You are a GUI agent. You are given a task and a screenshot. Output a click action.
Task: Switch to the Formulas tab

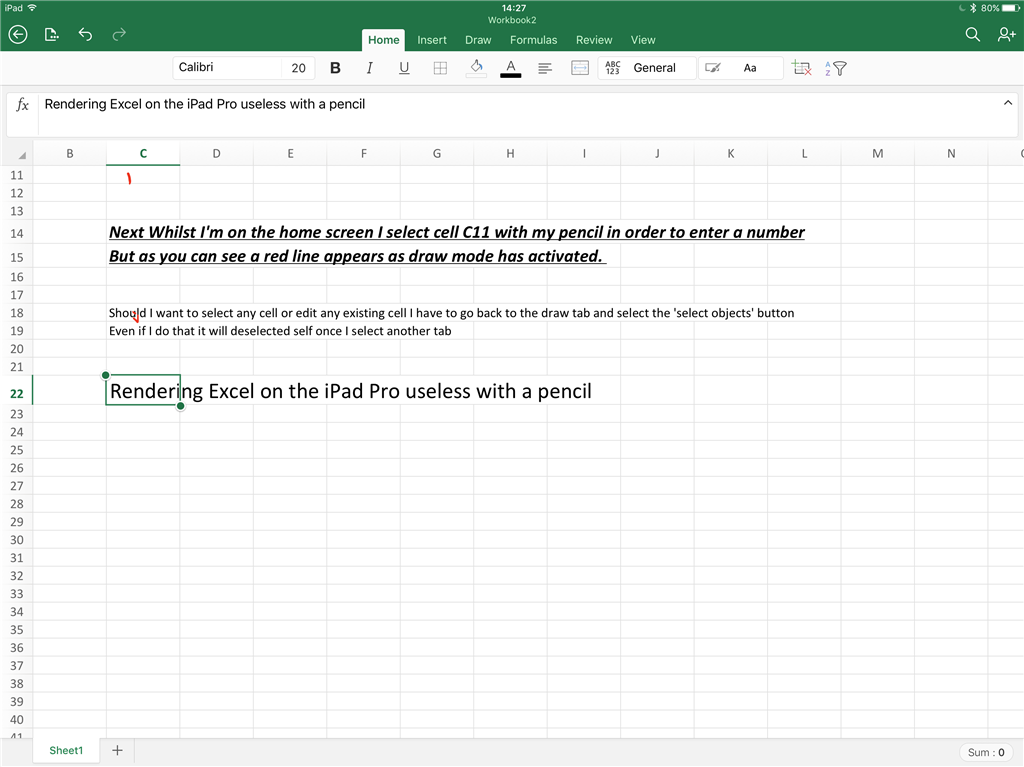[534, 40]
